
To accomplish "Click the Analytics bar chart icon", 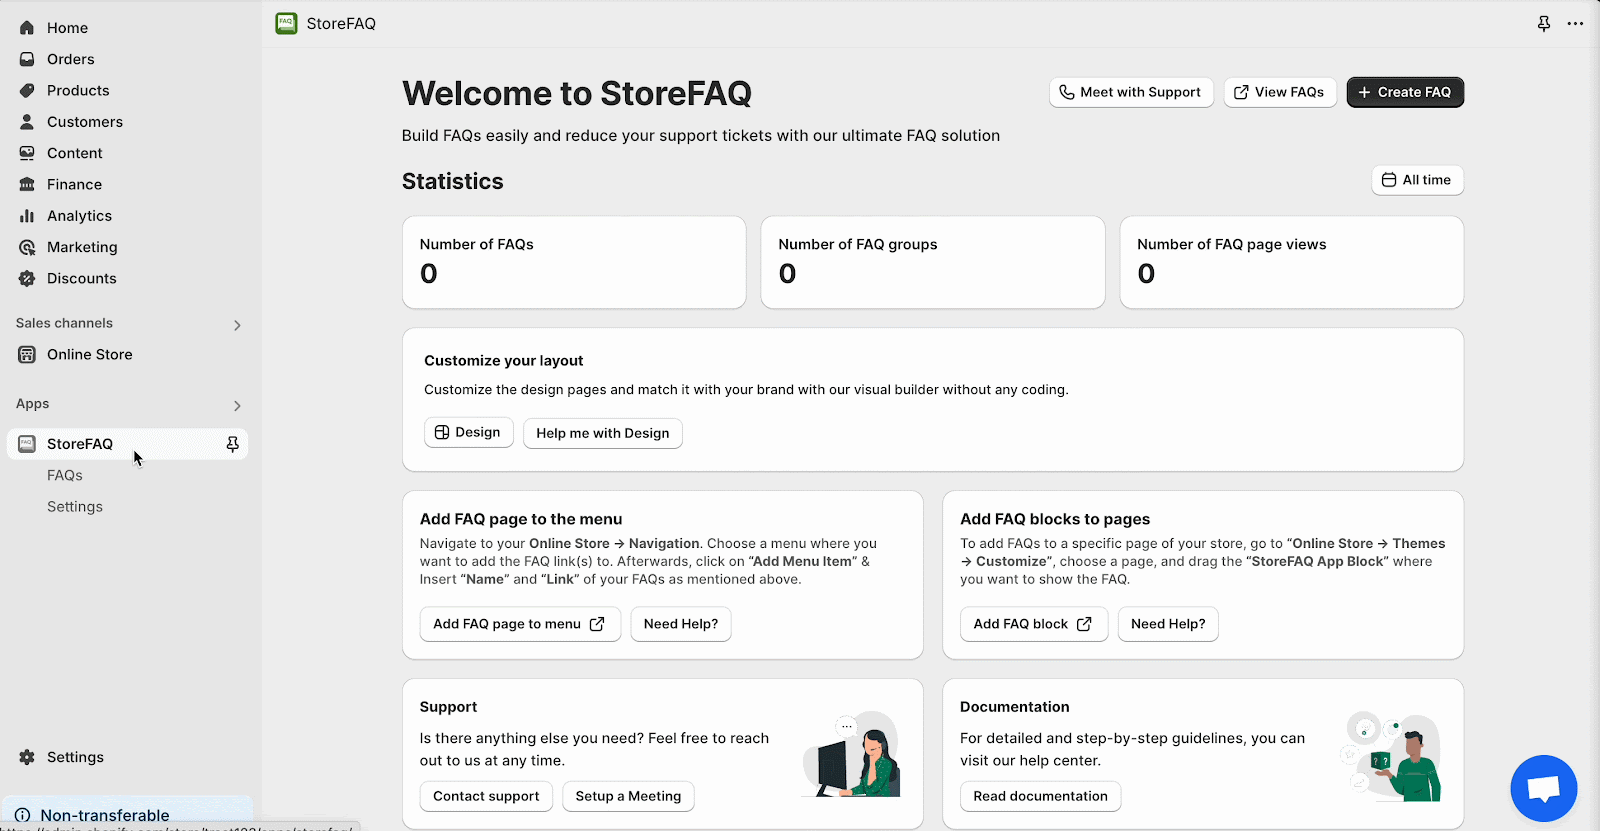I will [27, 216].
